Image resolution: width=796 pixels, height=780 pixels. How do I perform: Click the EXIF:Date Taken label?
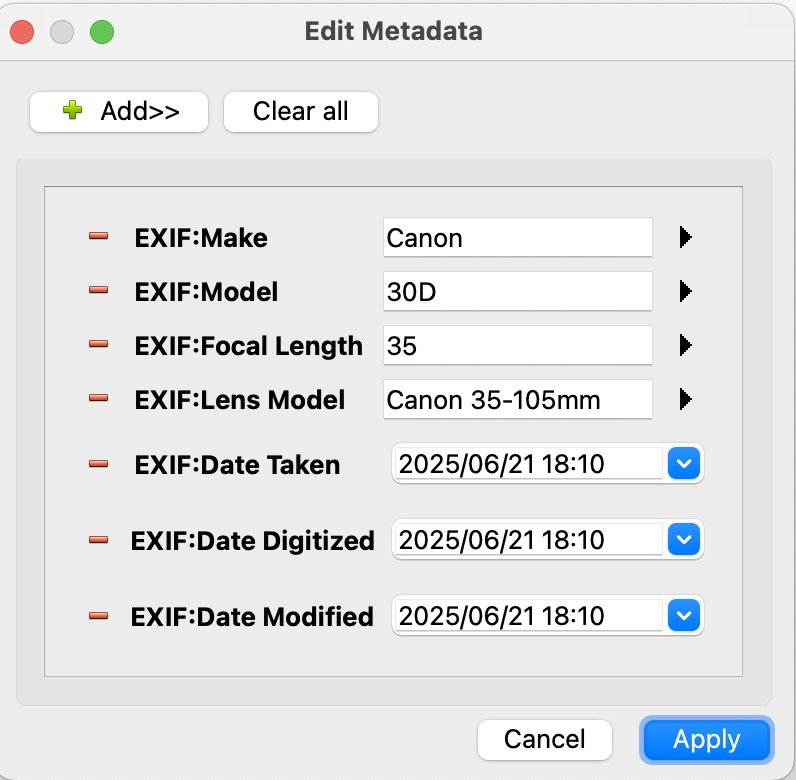237,465
